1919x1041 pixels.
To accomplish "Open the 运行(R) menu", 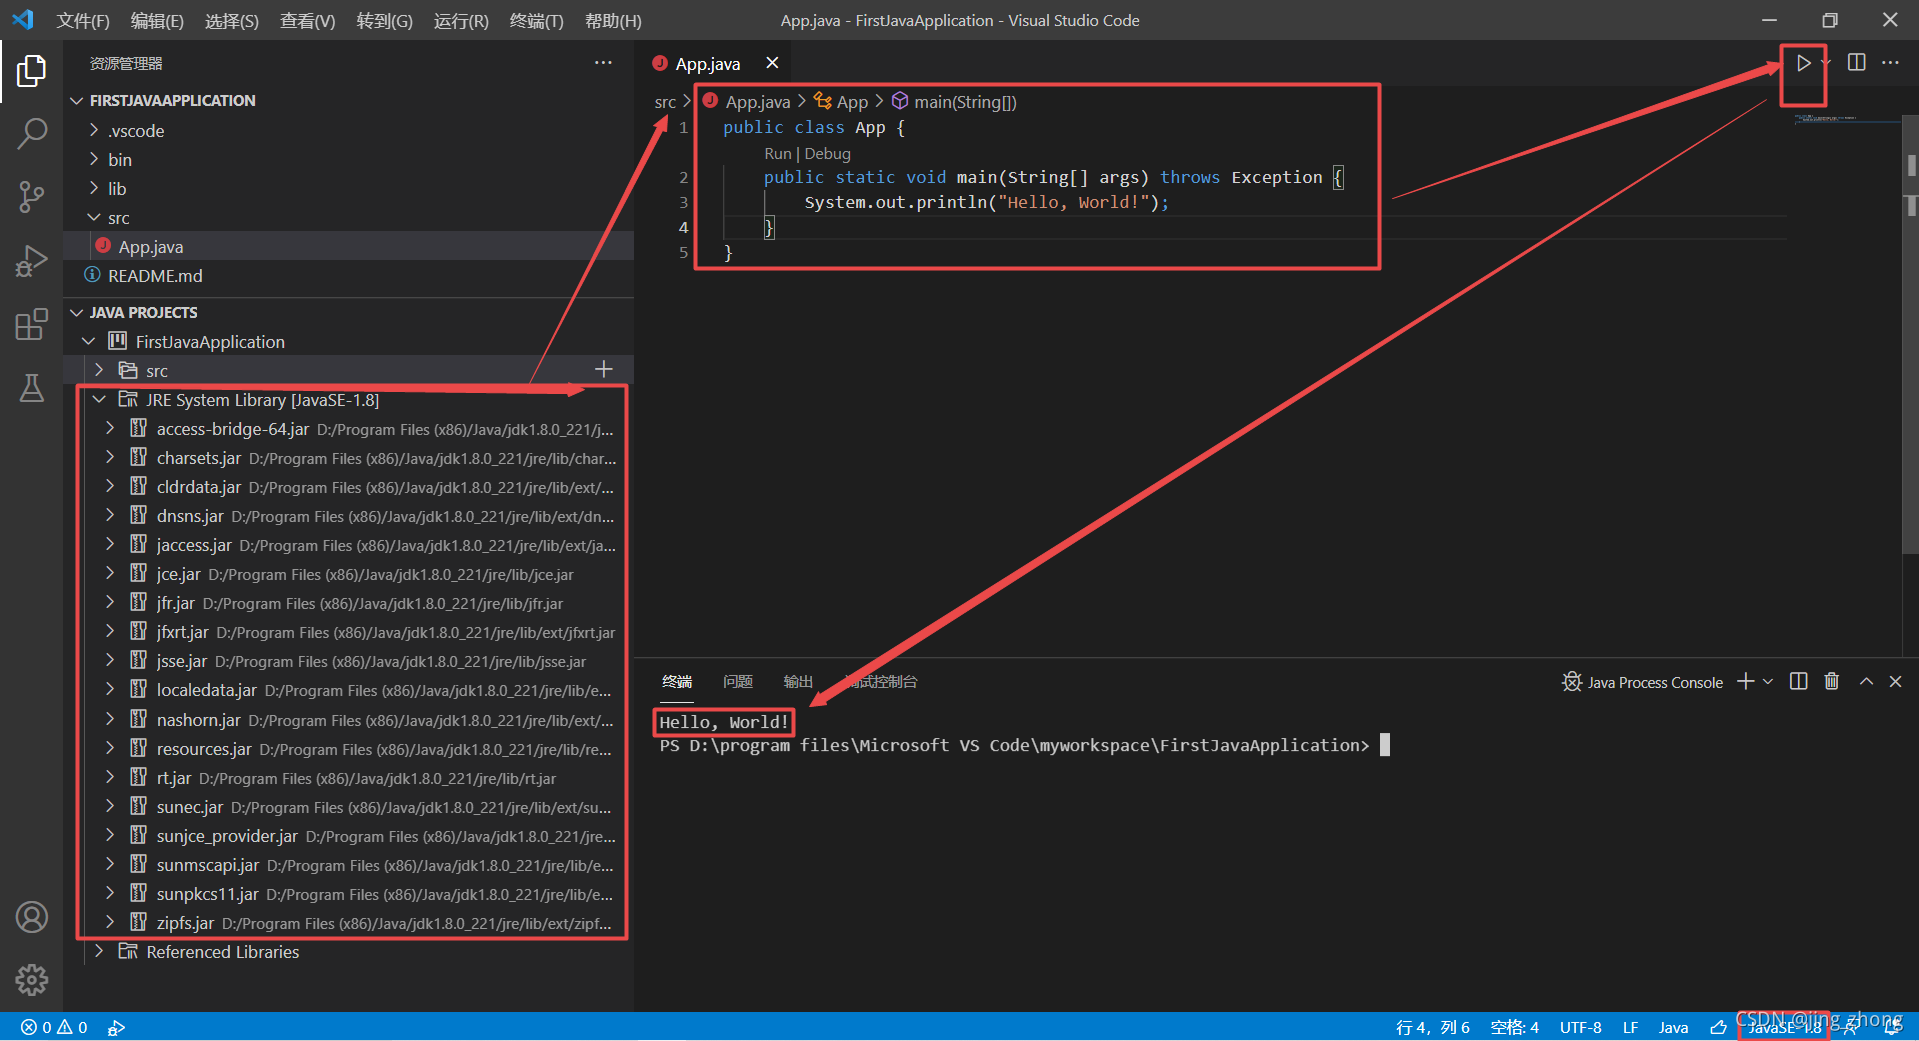I will [x=461, y=20].
